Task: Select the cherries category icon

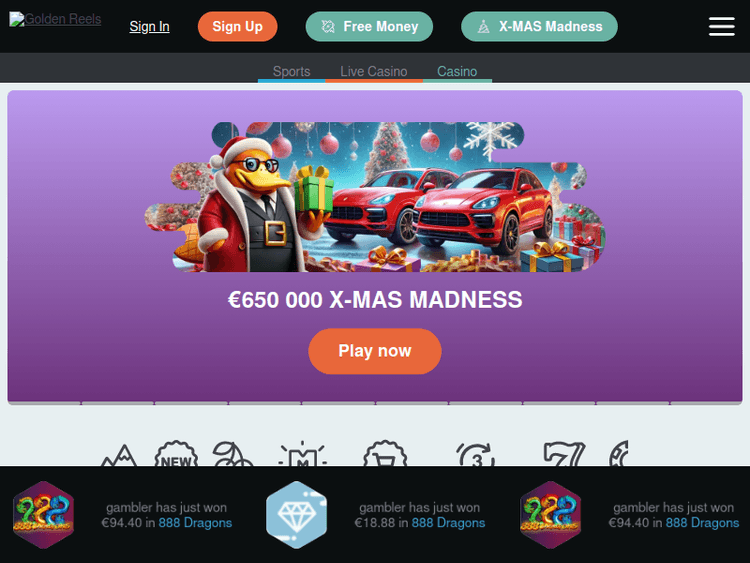Action: (x=232, y=453)
